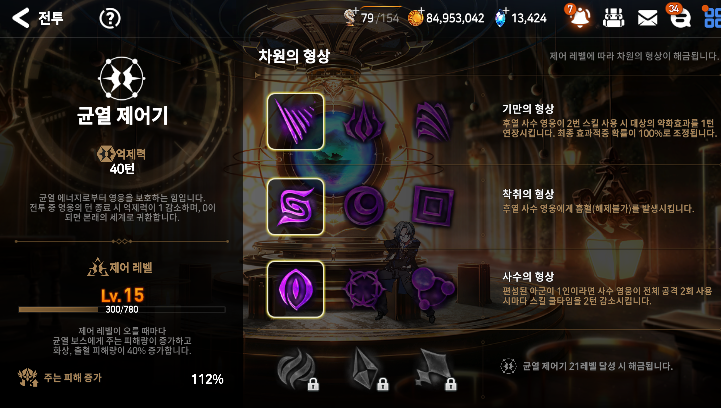This screenshot has height=408, width=721.
Task: Select the selected purple claw-slash form icon
Action: [x=295, y=121]
